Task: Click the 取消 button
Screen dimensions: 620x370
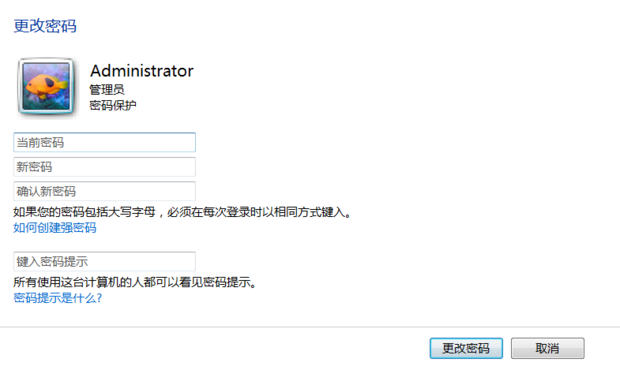Action: pos(548,348)
